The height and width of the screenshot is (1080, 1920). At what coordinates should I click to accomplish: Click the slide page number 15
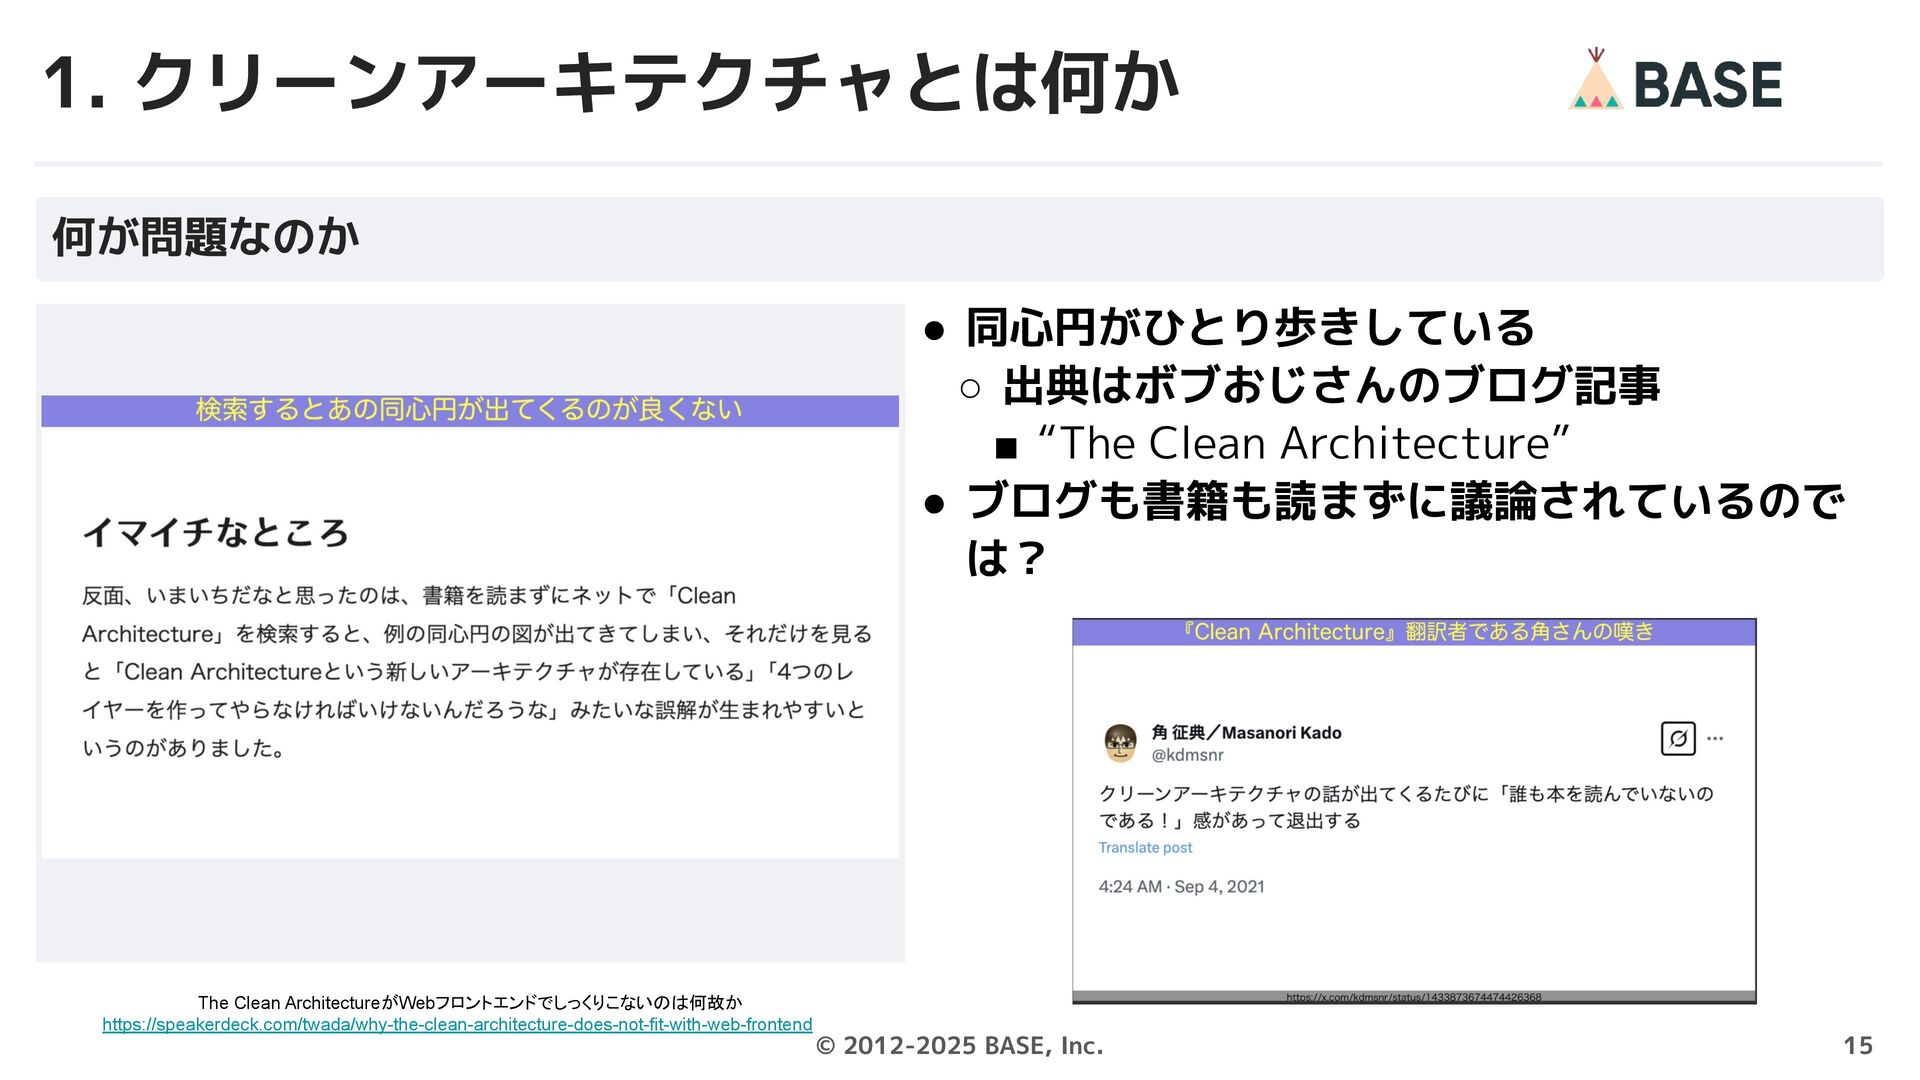(x=1857, y=1045)
